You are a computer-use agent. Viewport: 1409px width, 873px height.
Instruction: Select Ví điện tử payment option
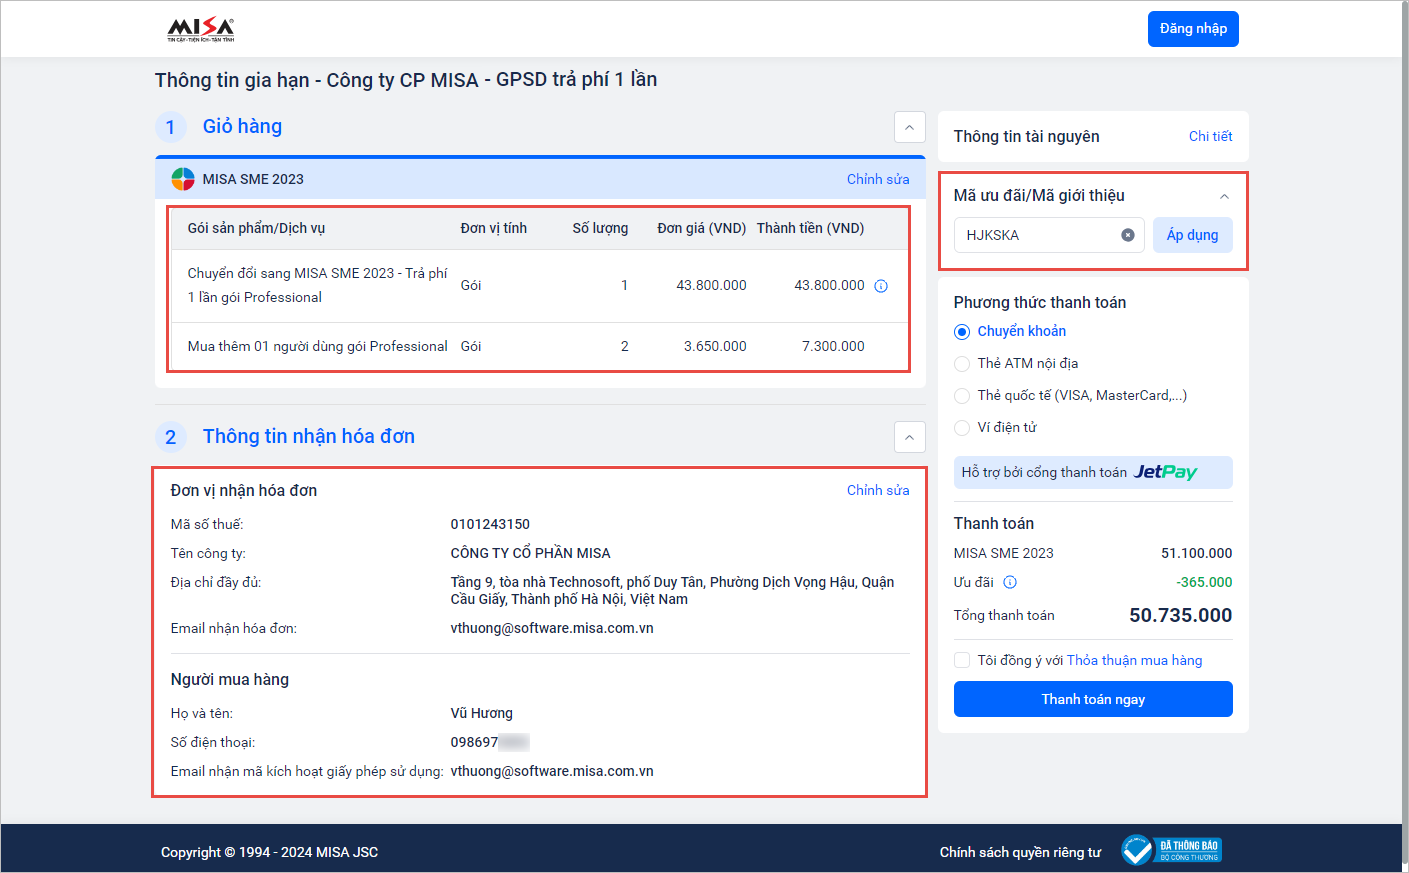(x=962, y=428)
